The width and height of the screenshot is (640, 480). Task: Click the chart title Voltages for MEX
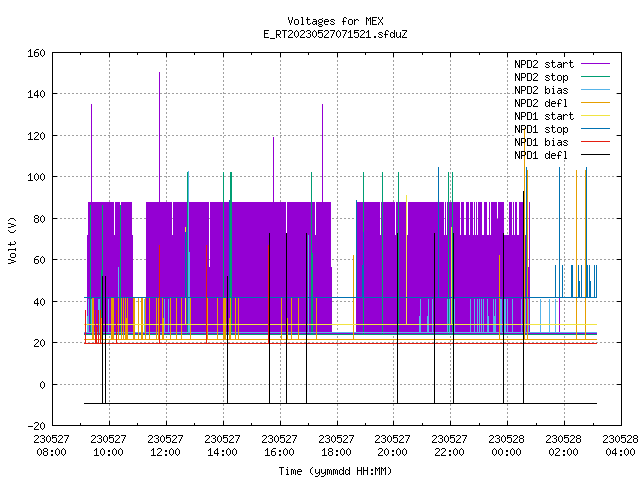click(x=335, y=21)
